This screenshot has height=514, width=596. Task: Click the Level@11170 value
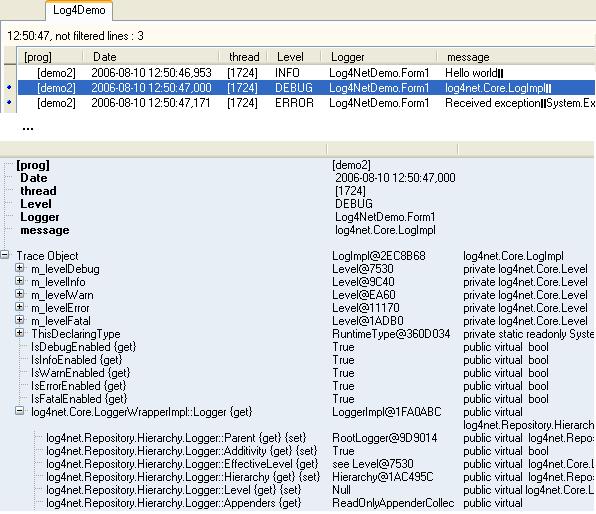click(366, 308)
